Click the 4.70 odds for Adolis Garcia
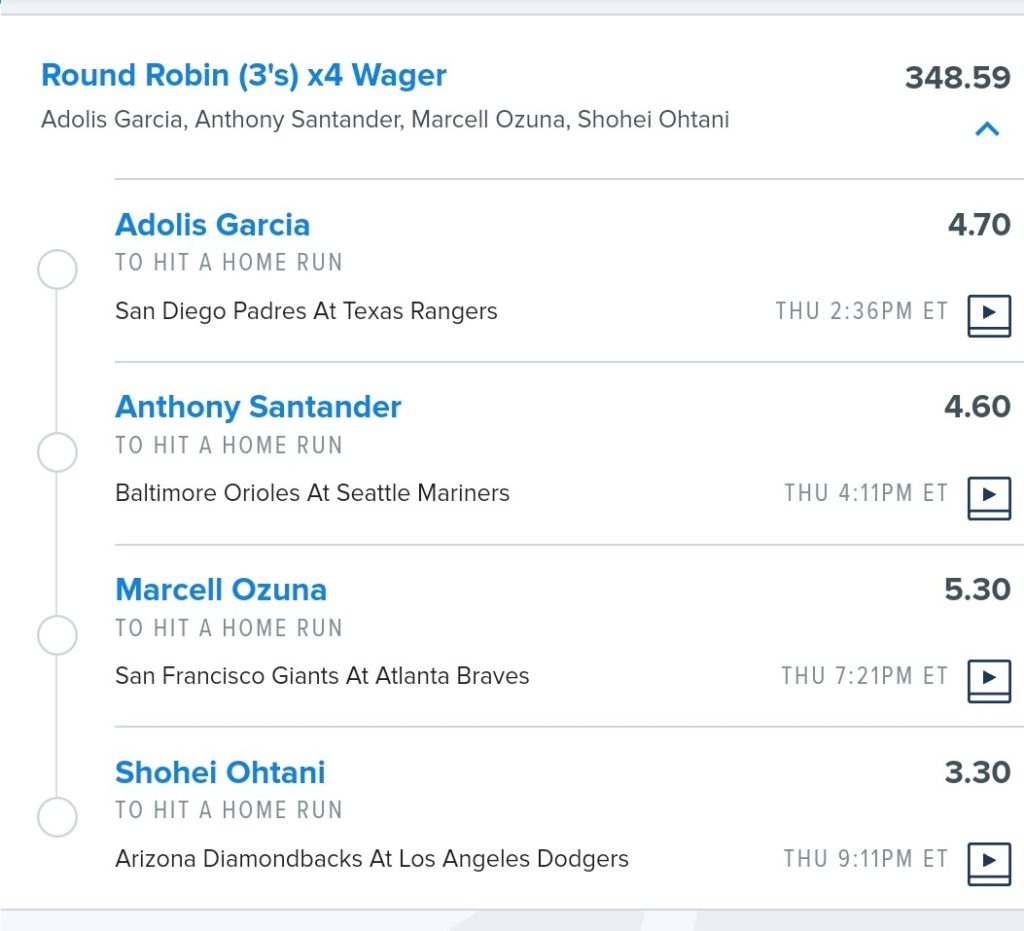This screenshot has height=931, width=1024. (x=979, y=225)
